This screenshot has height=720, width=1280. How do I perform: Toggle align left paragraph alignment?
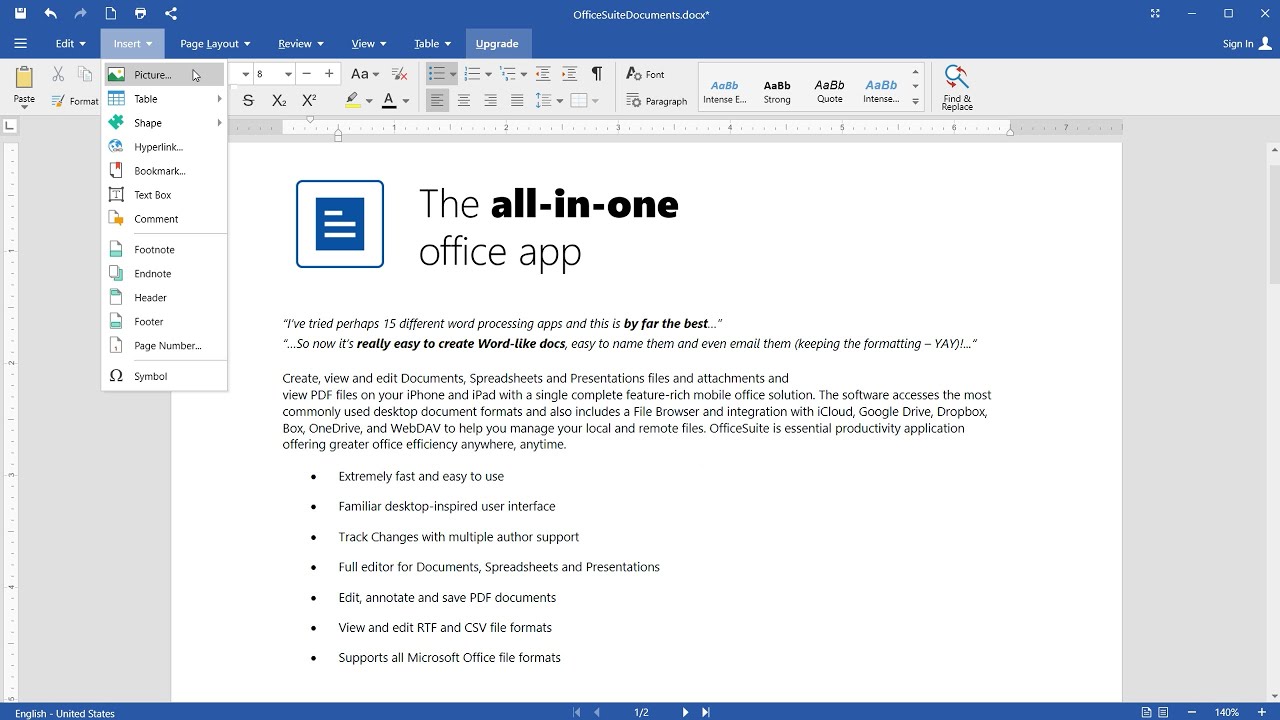(437, 101)
